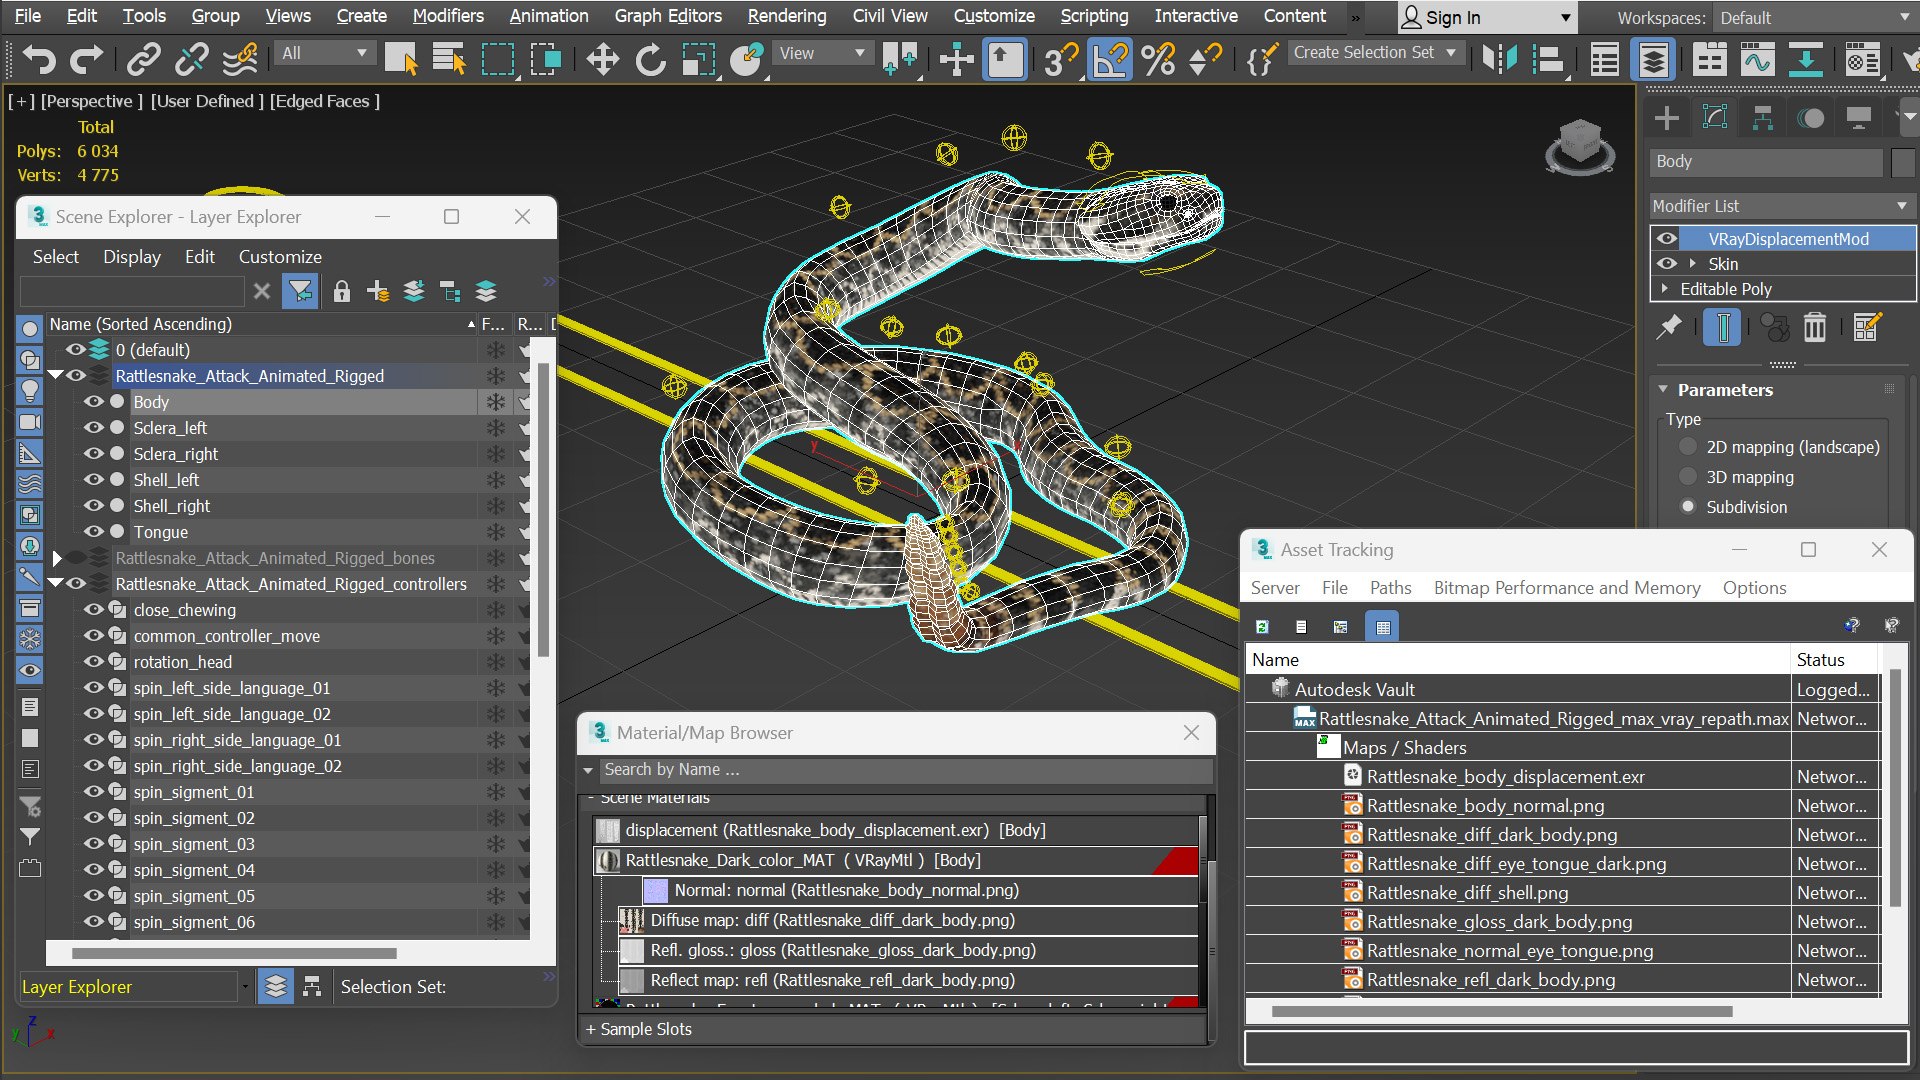Click the Redo arrow in the main toolbar
The width and height of the screenshot is (1920, 1080).
(x=86, y=60)
